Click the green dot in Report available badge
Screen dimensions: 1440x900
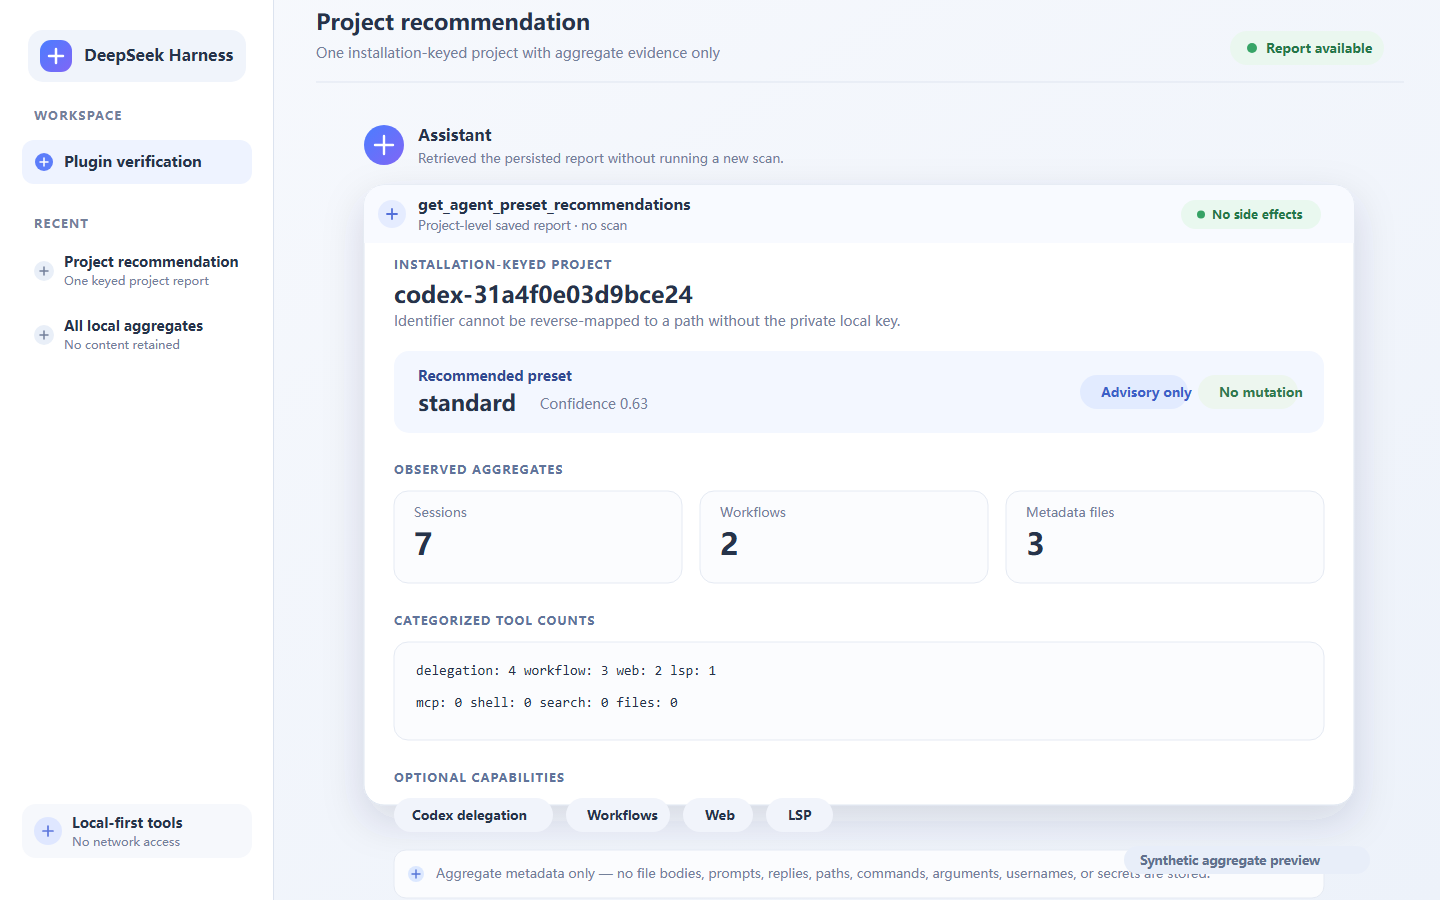pos(1251,48)
